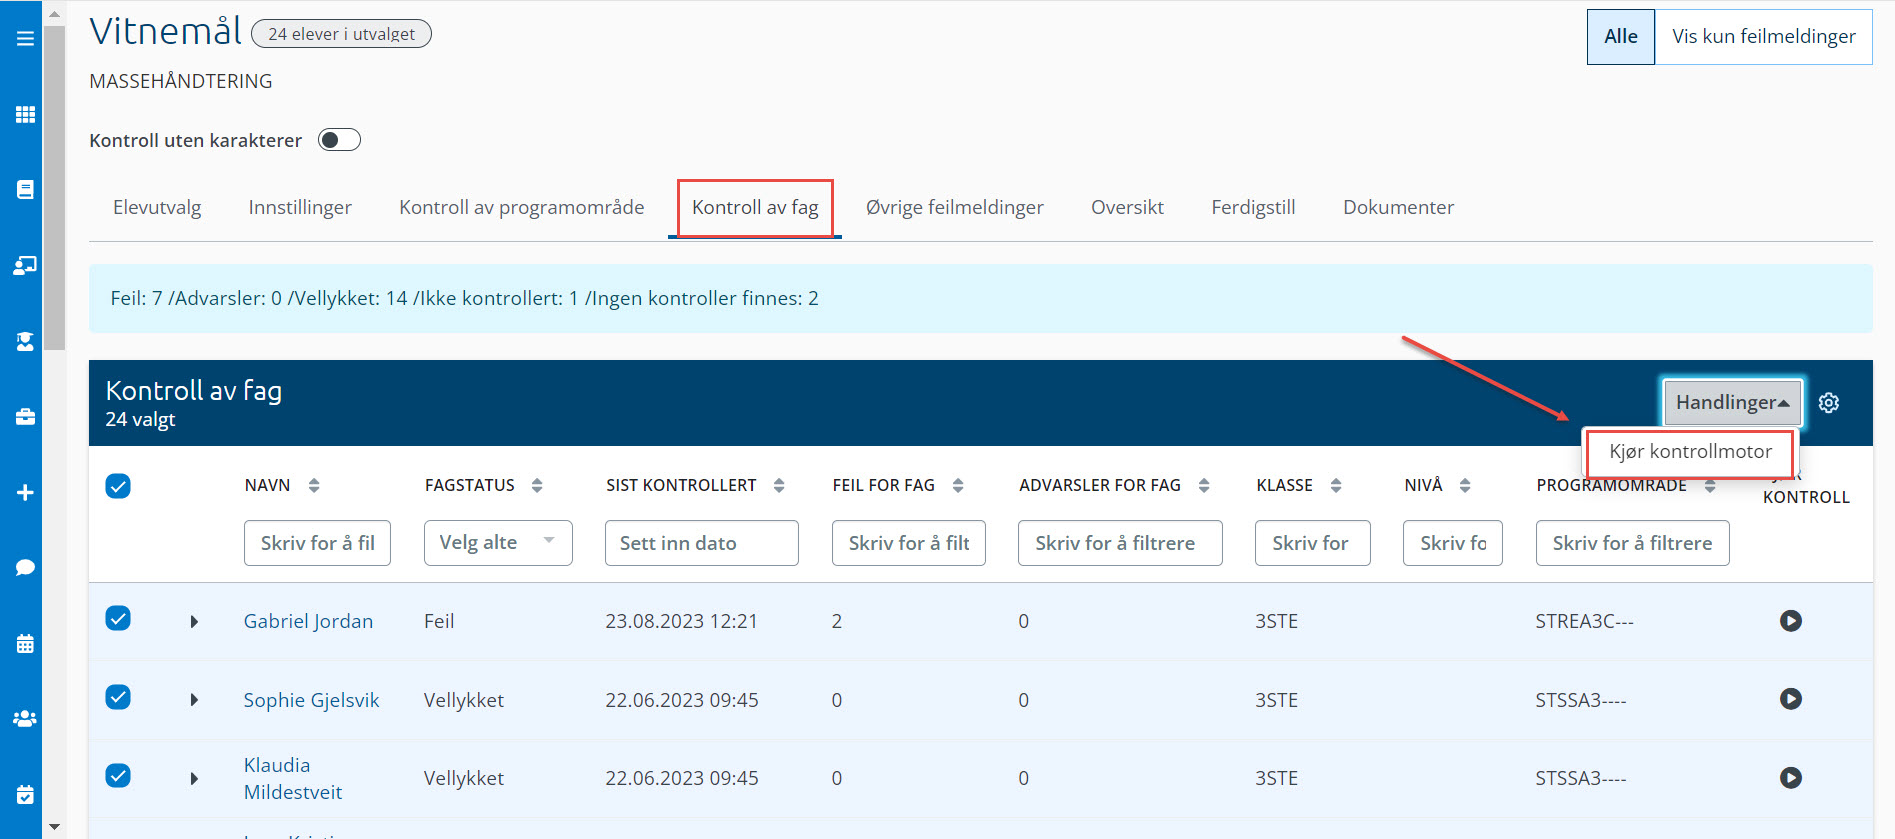Switch to Dokumenter tab
Viewport: 1895px width, 839px height.
(1398, 207)
